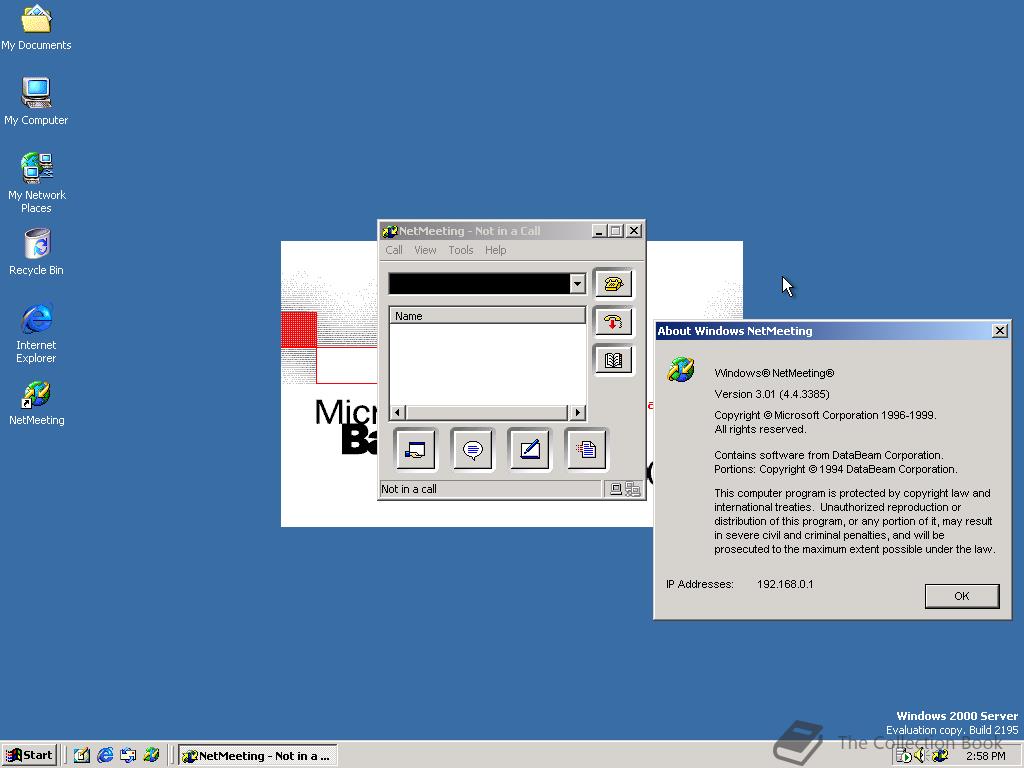This screenshot has height=768, width=1024.
Task: Select the My Network Places desktop icon
Action: pyautogui.click(x=37, y=183)
